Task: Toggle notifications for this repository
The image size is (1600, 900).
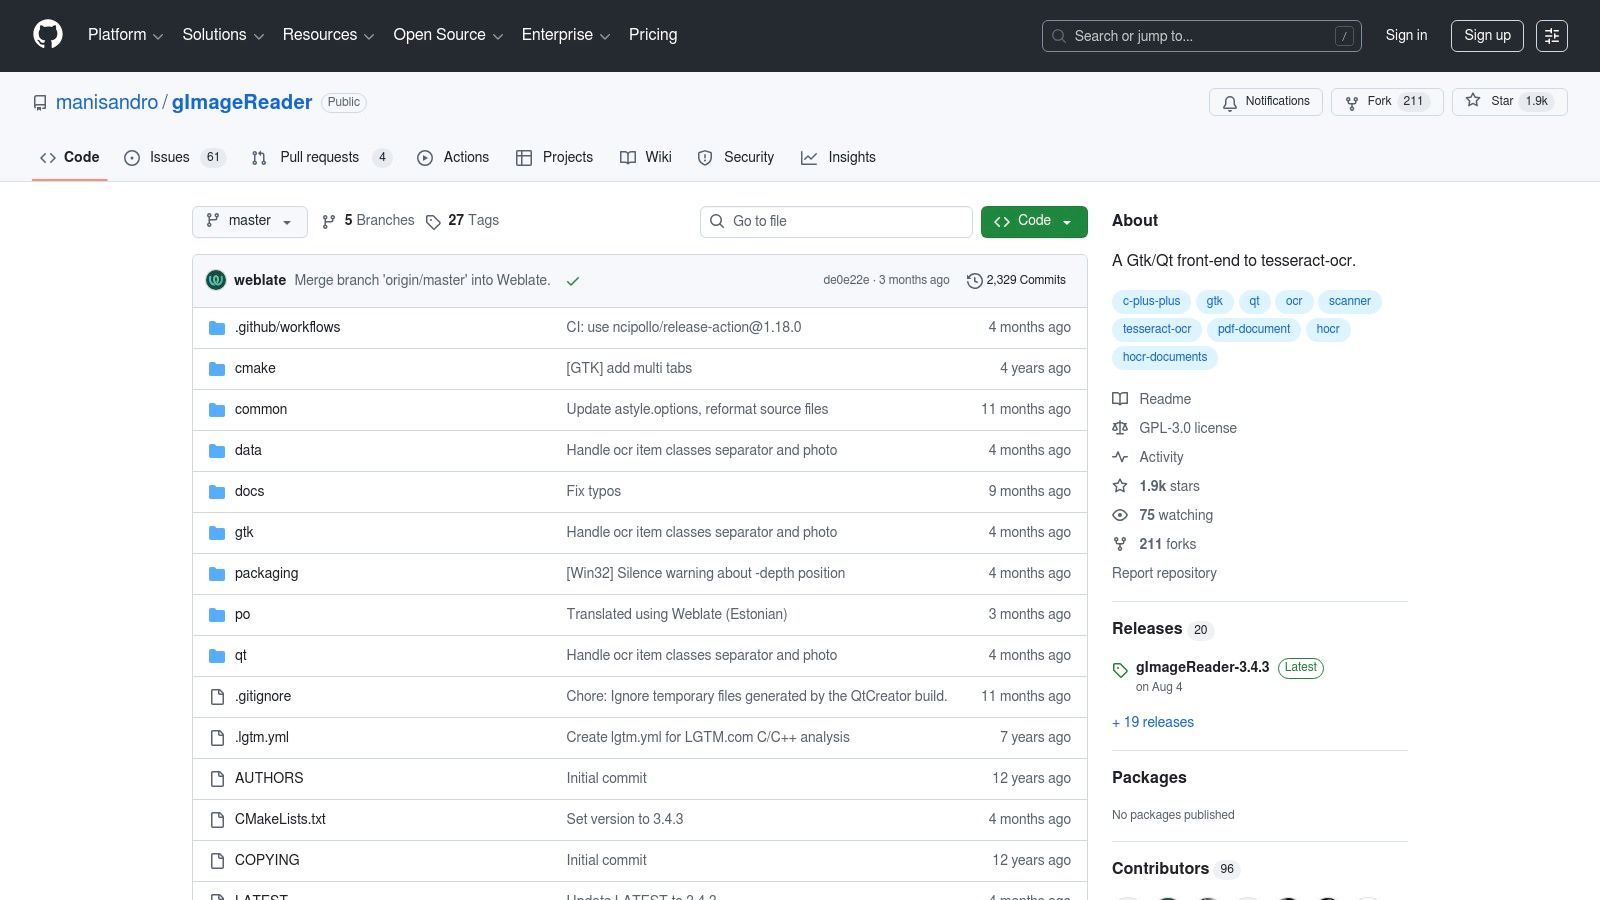Action: 1266,101
